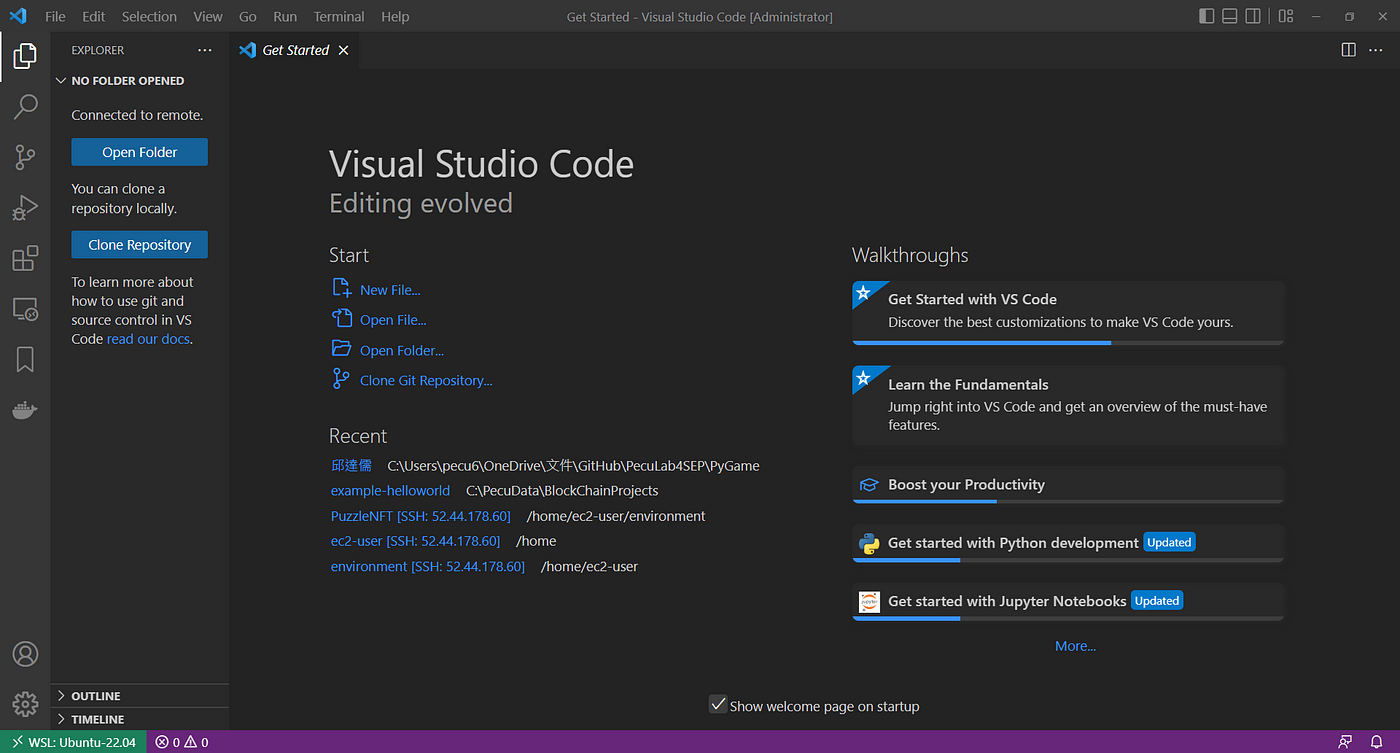The width and height of the screenshot is (1400, 753).
Task: Click the Open File... link
Action: 393,320
